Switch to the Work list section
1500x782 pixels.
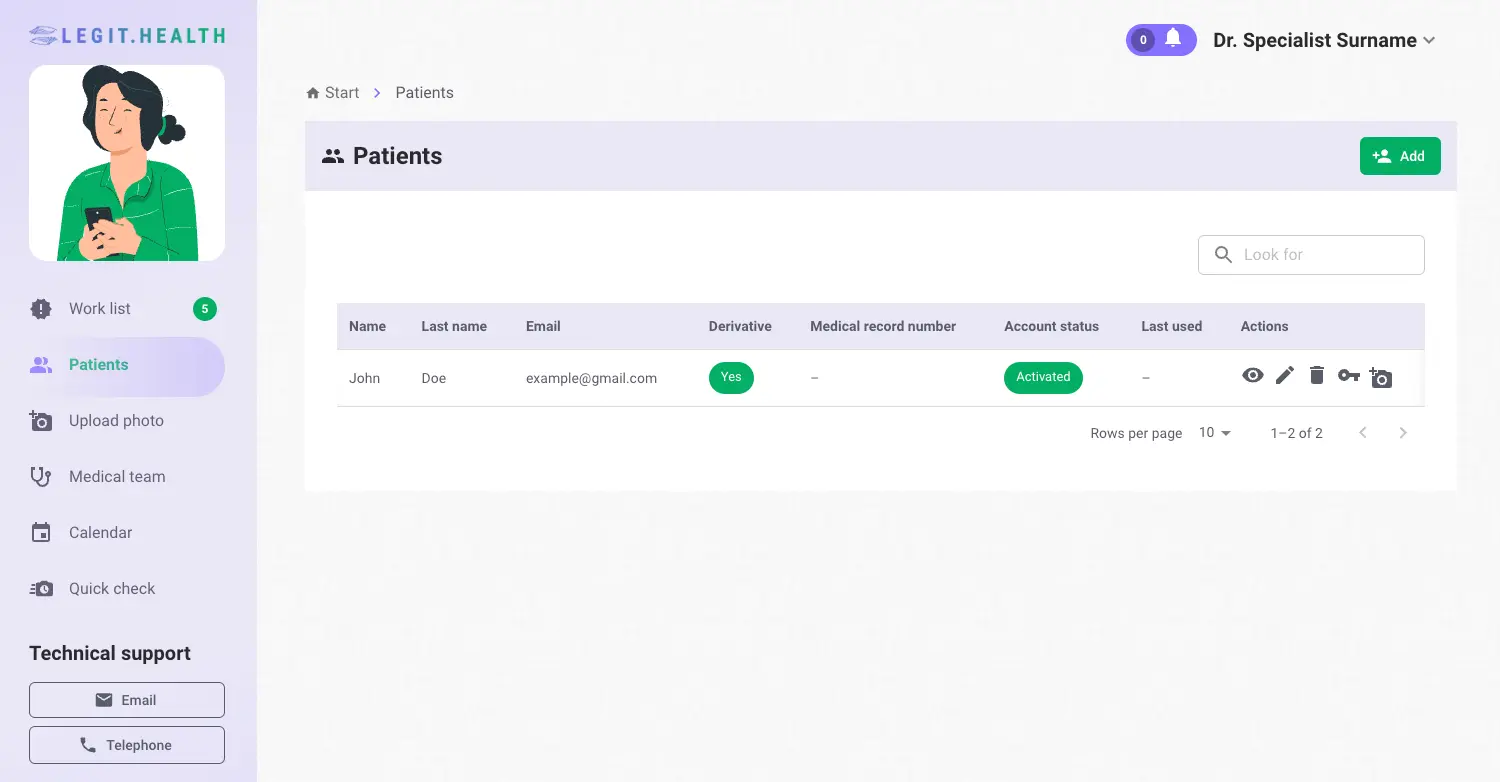point(98,308)
